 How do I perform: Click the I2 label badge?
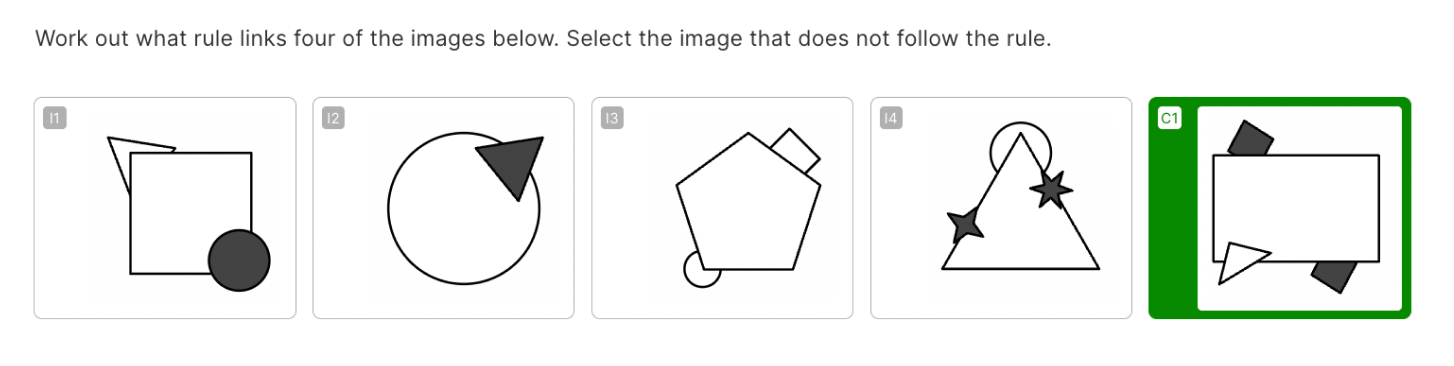click(334, 119)
